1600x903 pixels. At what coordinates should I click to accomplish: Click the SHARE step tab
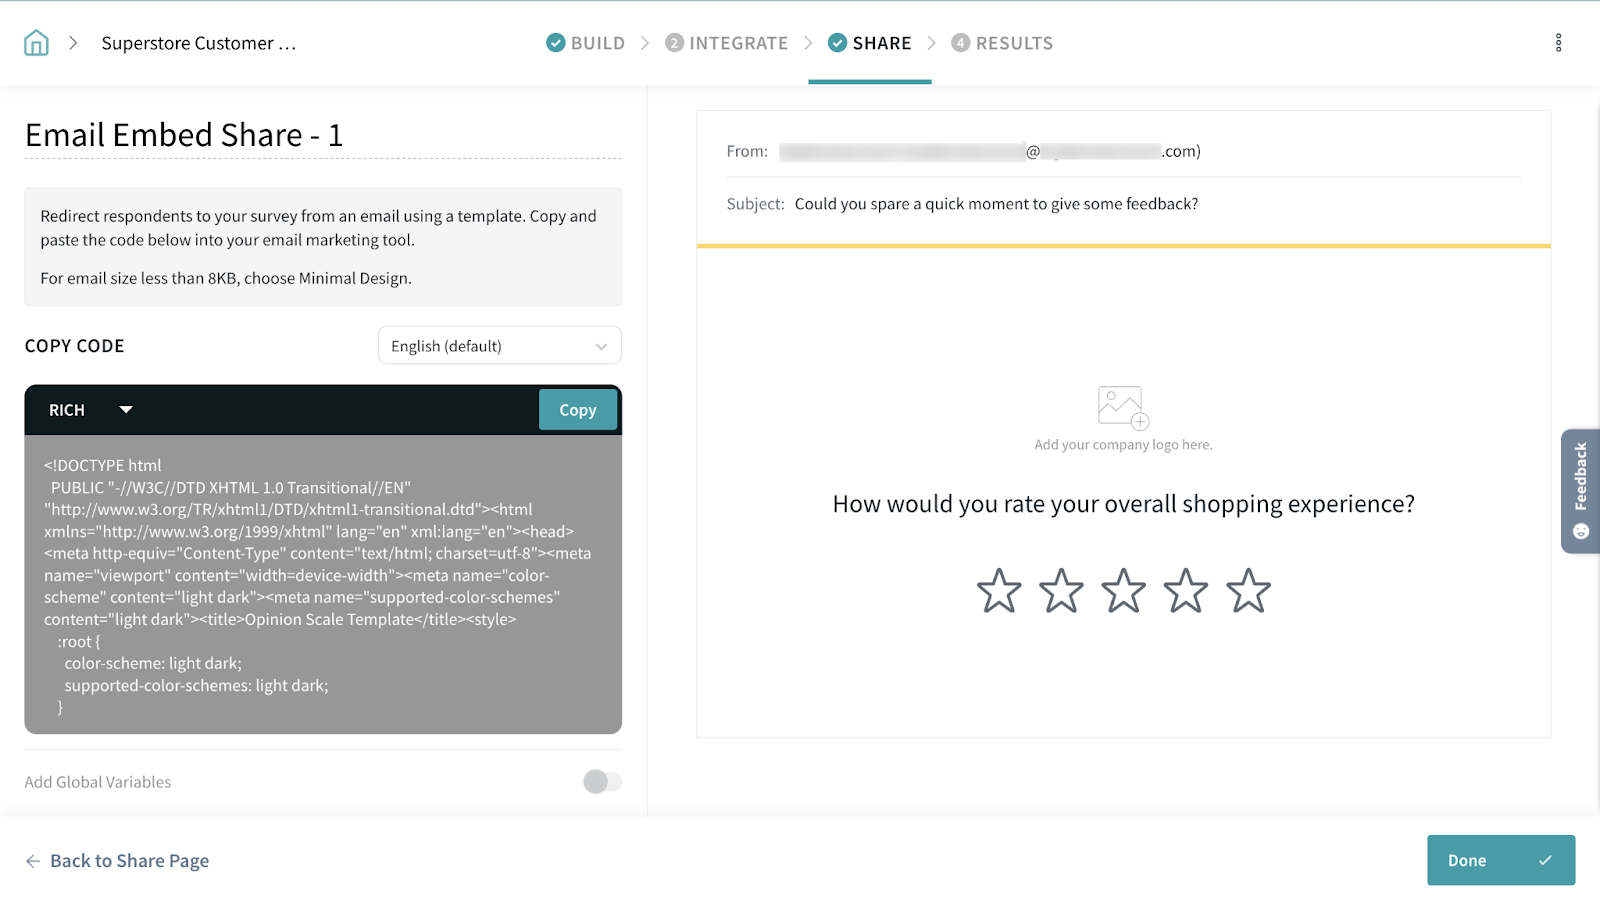(870, 43)
